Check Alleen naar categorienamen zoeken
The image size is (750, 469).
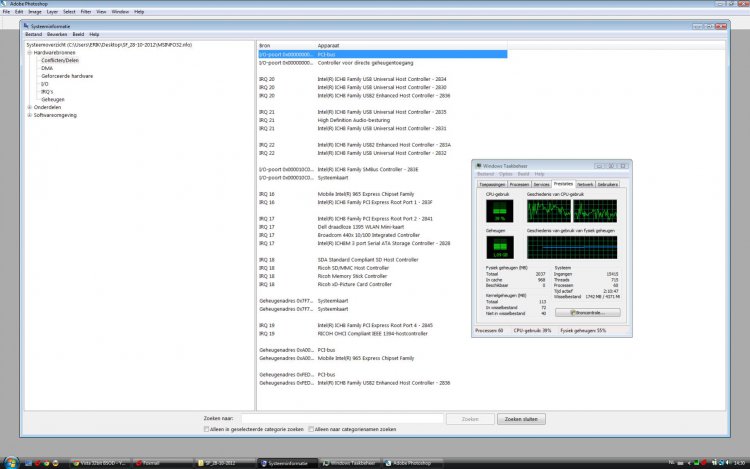[x=311, y=429]
